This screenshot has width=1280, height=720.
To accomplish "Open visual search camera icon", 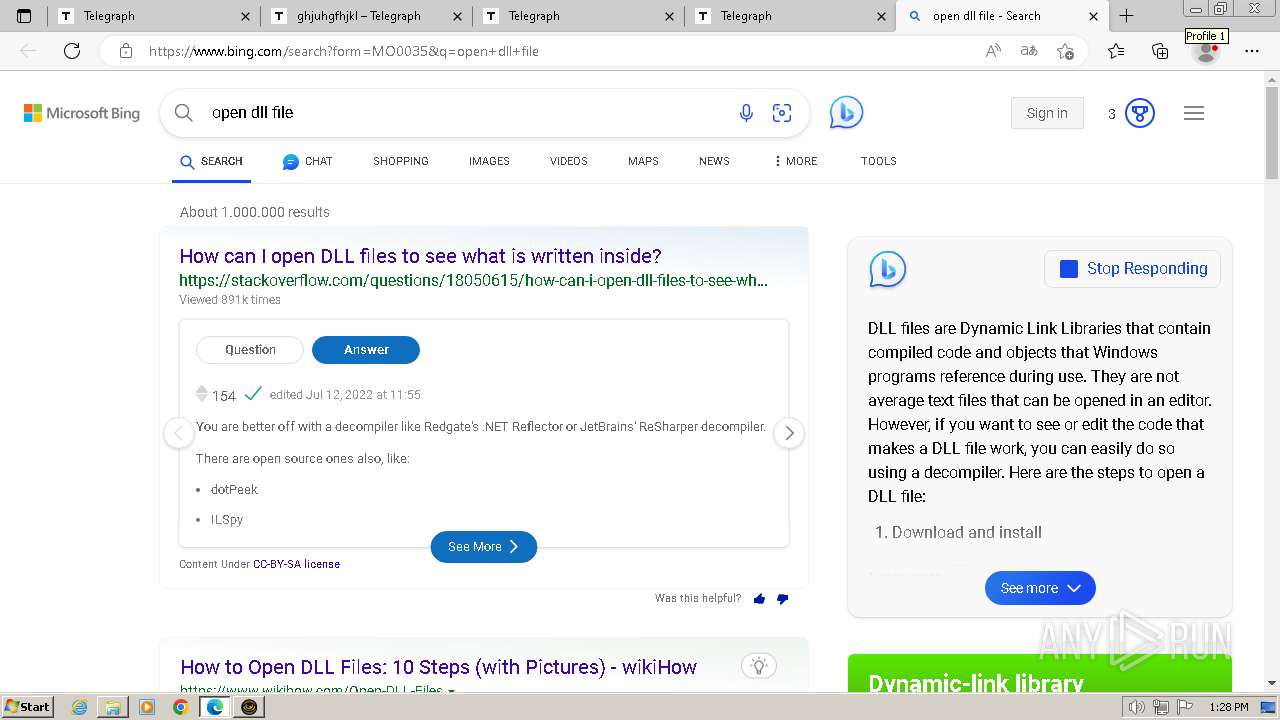I will [x=782, y=113].
